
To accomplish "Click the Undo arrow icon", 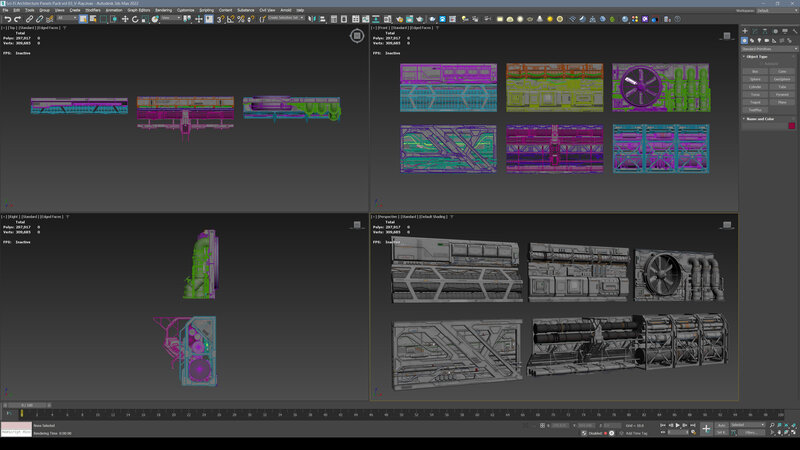I will click(x=7, y=18).
